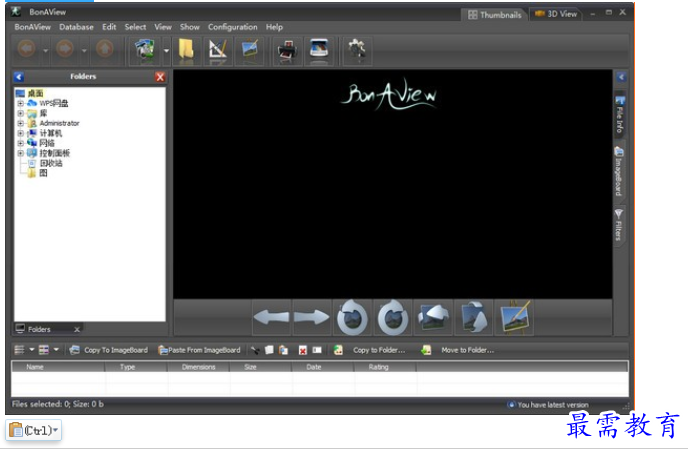Go to next image with right arrow

click(x=312, y=317)
